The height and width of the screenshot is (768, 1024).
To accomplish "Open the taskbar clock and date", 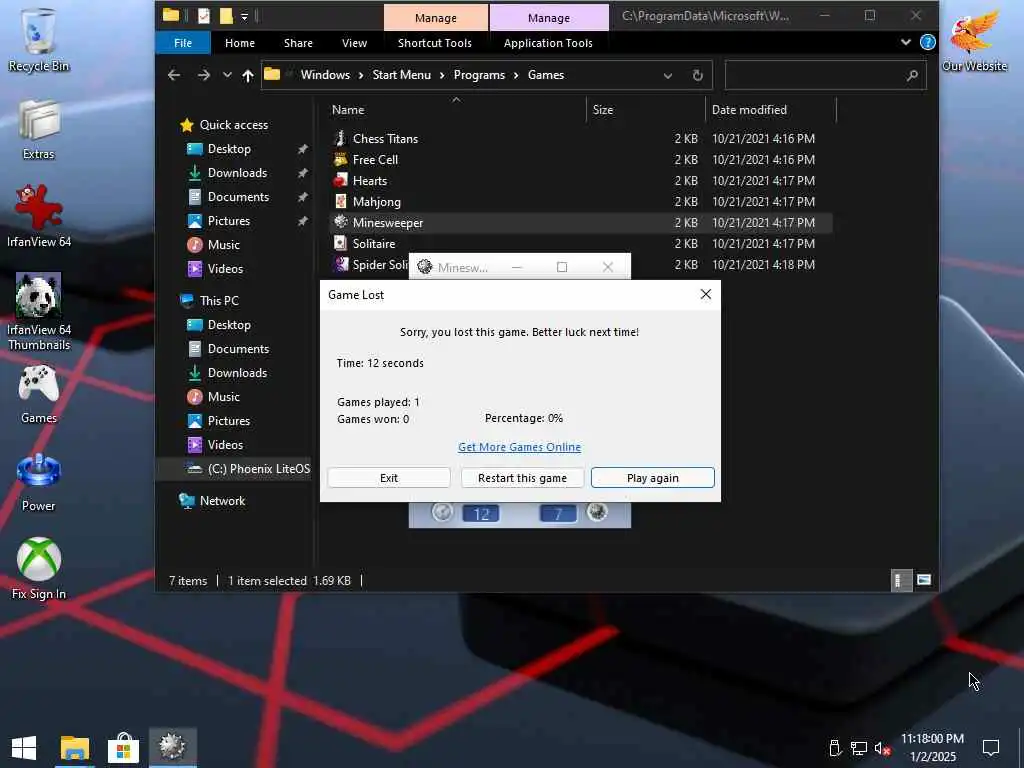I will [932, 748].
